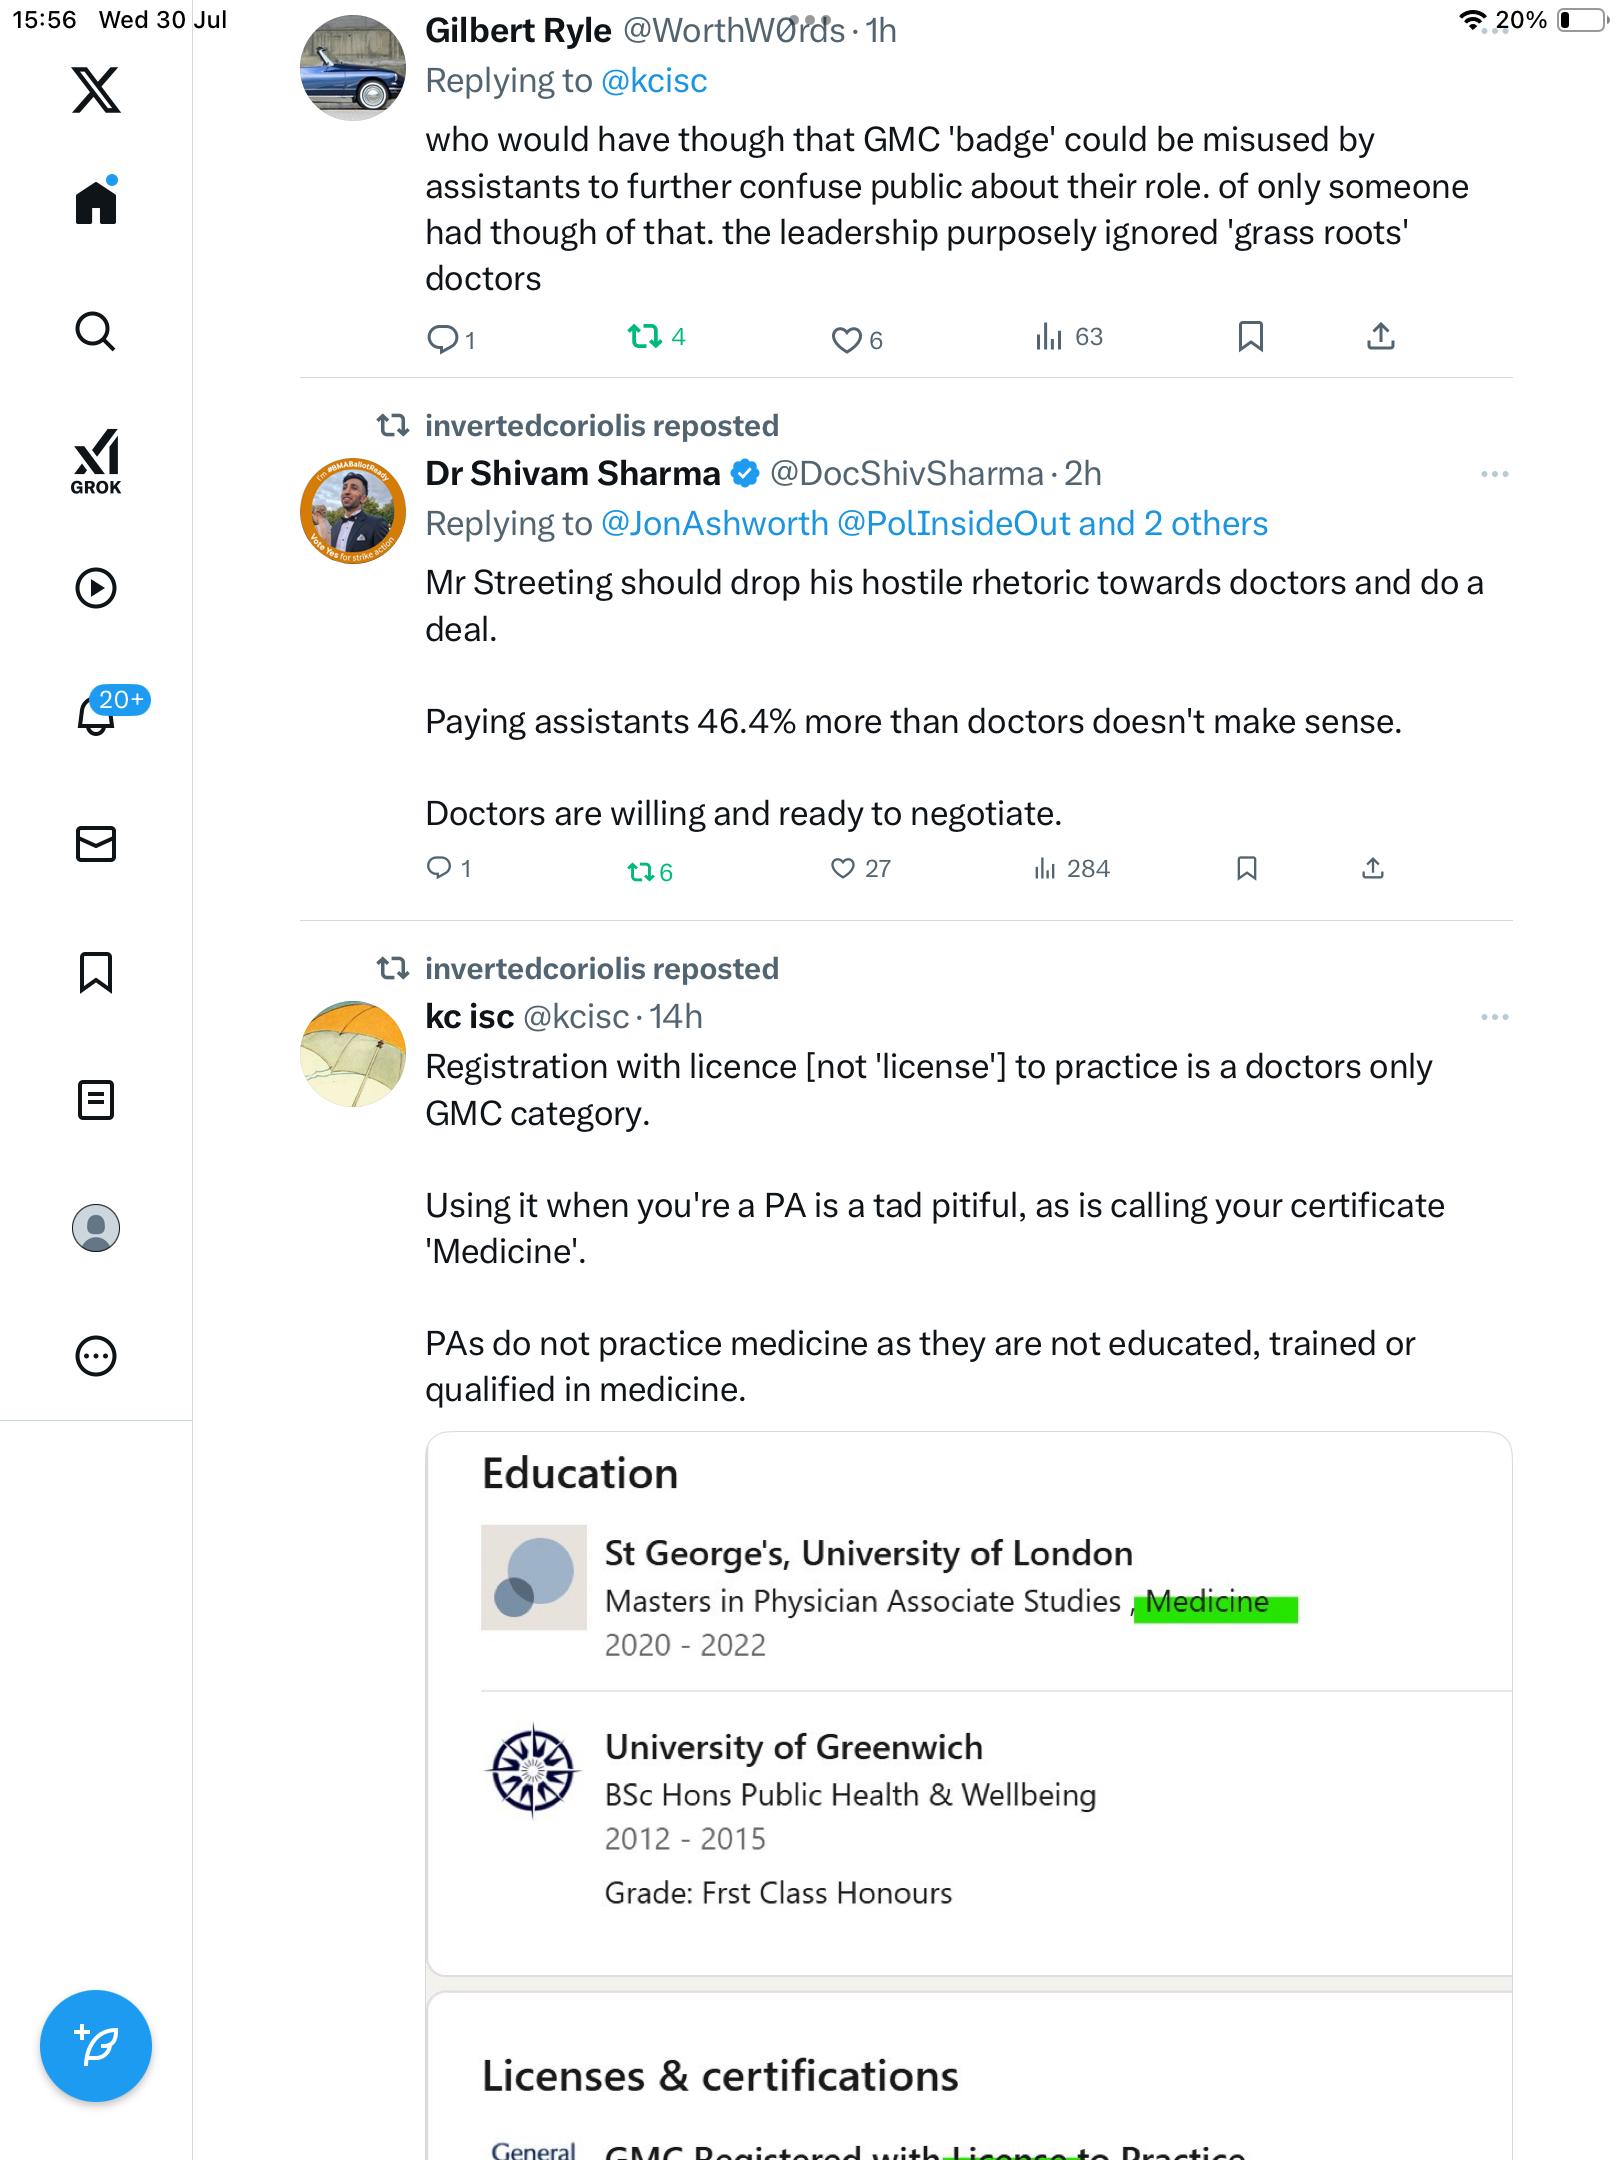This screenshot has width=1620, height=2160.
Task: Open '@PolInsideOut and 2 others' reply link
Action: click(1052, 524)
